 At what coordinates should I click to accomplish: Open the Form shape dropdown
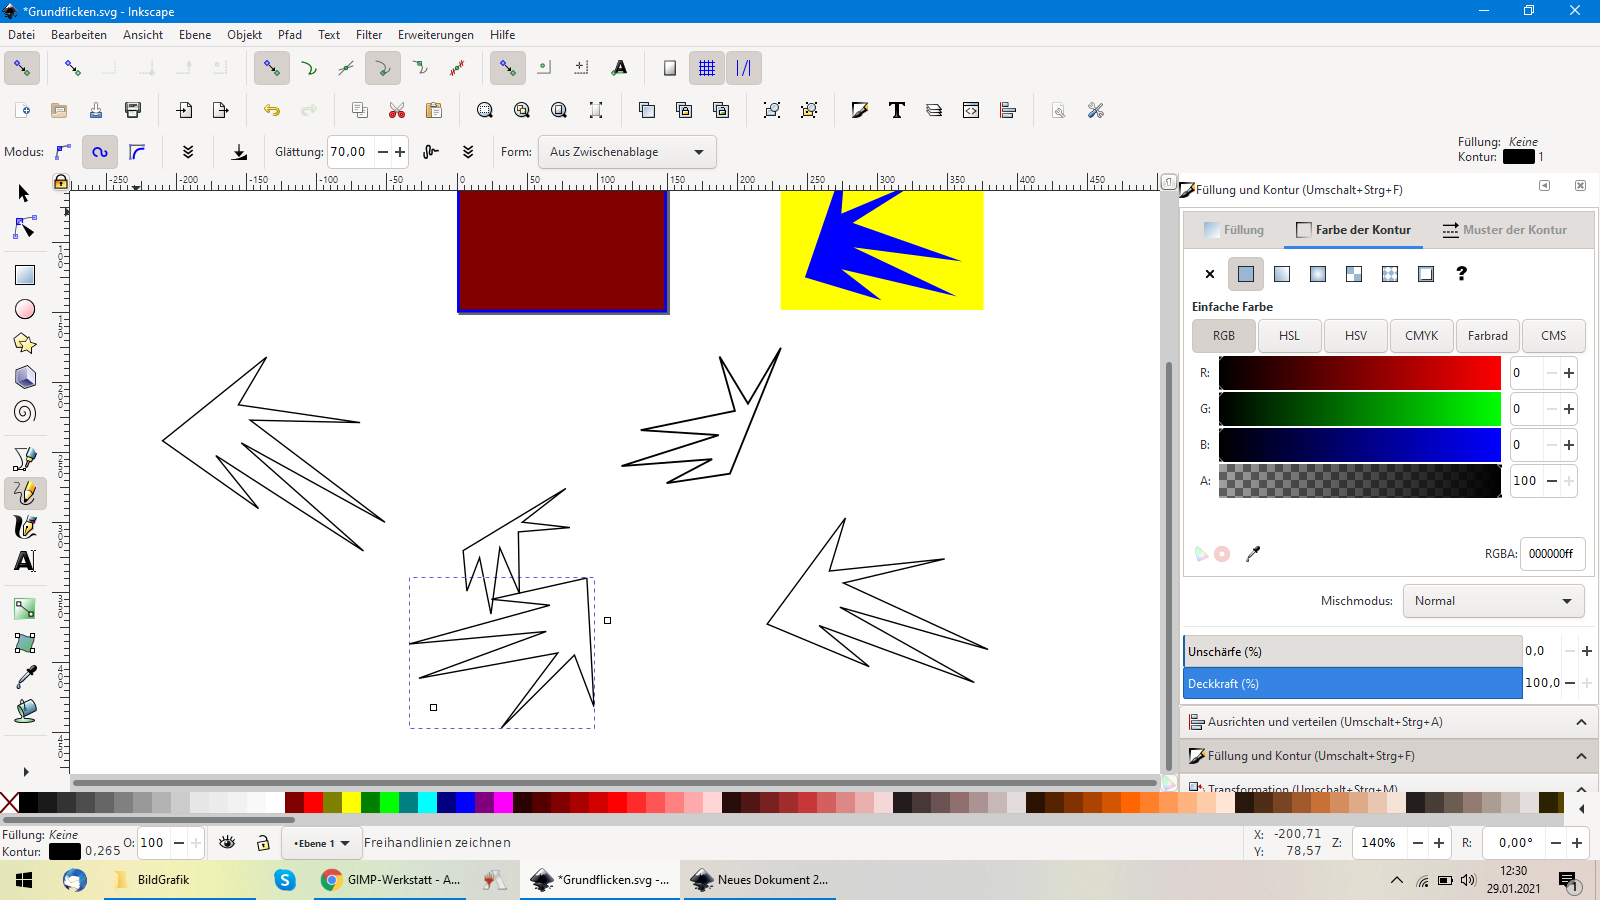coord(627,152)
